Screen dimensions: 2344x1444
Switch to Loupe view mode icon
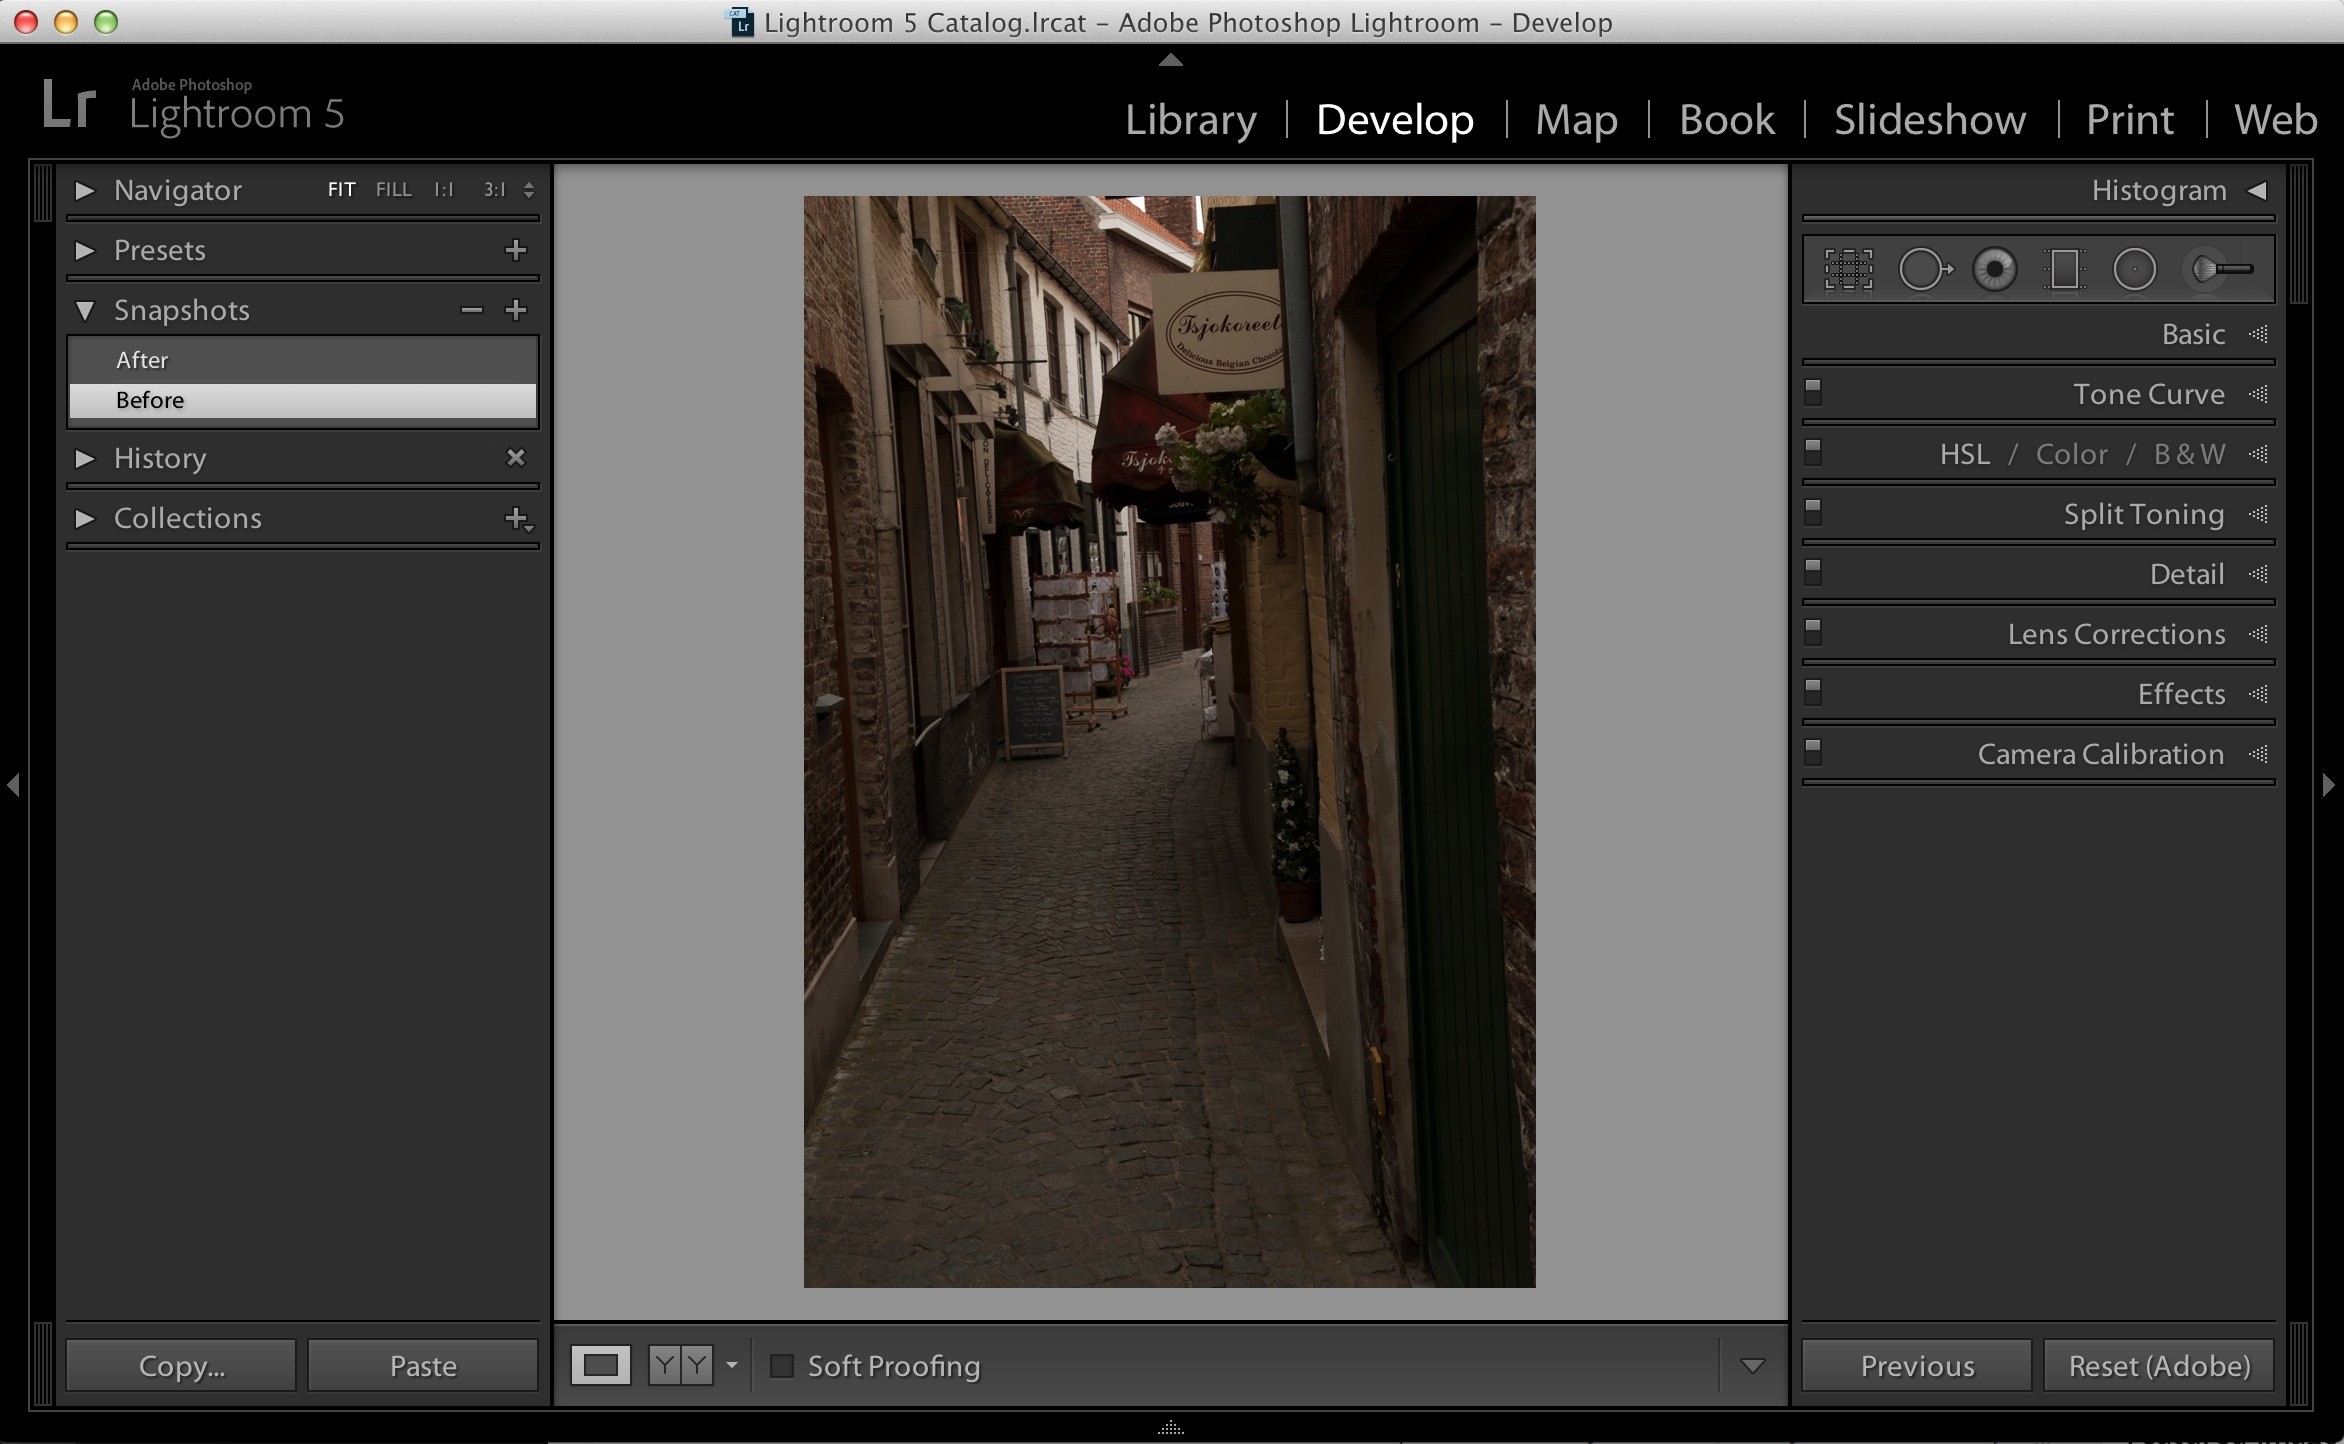tap(601, 1365)
